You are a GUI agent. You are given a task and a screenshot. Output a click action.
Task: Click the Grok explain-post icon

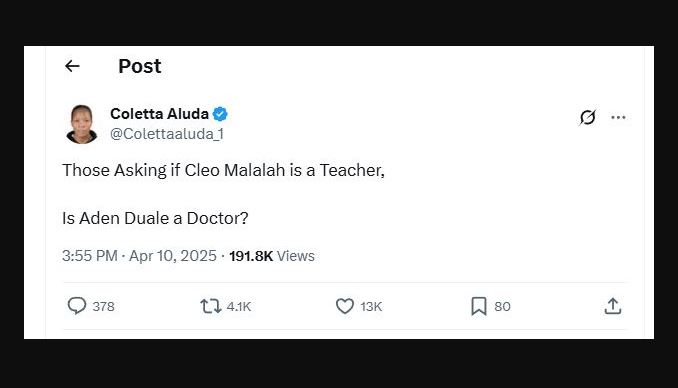pyautogui.click(x=587, y=117)
